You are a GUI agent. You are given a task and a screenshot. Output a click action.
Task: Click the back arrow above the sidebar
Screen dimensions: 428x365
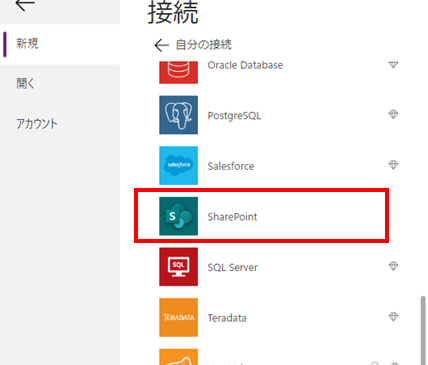pyautogui.click(x=25, y=5)
